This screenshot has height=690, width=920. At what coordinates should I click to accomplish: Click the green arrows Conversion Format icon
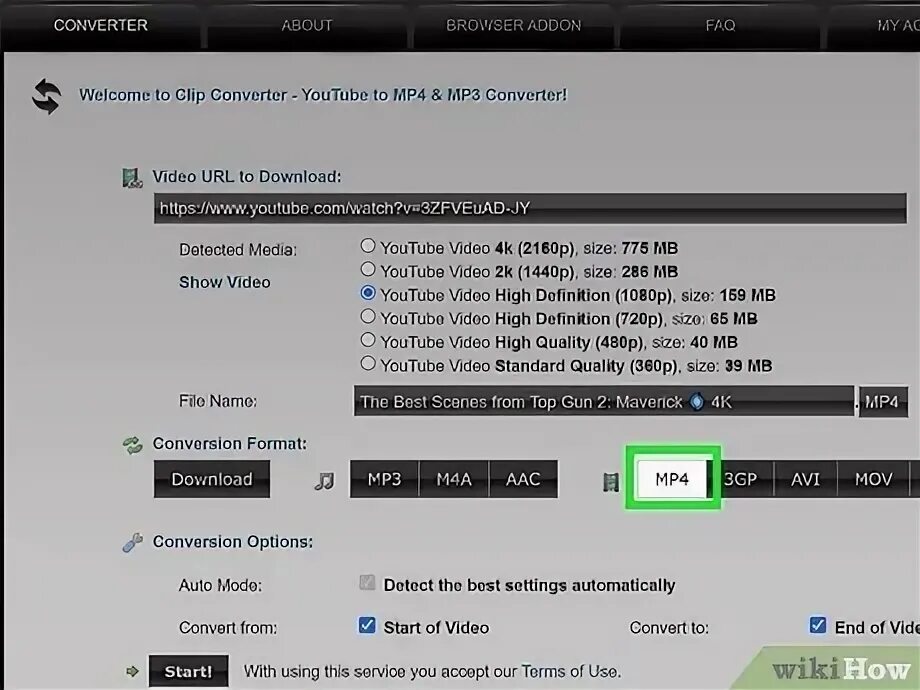[x=133, y=445]
